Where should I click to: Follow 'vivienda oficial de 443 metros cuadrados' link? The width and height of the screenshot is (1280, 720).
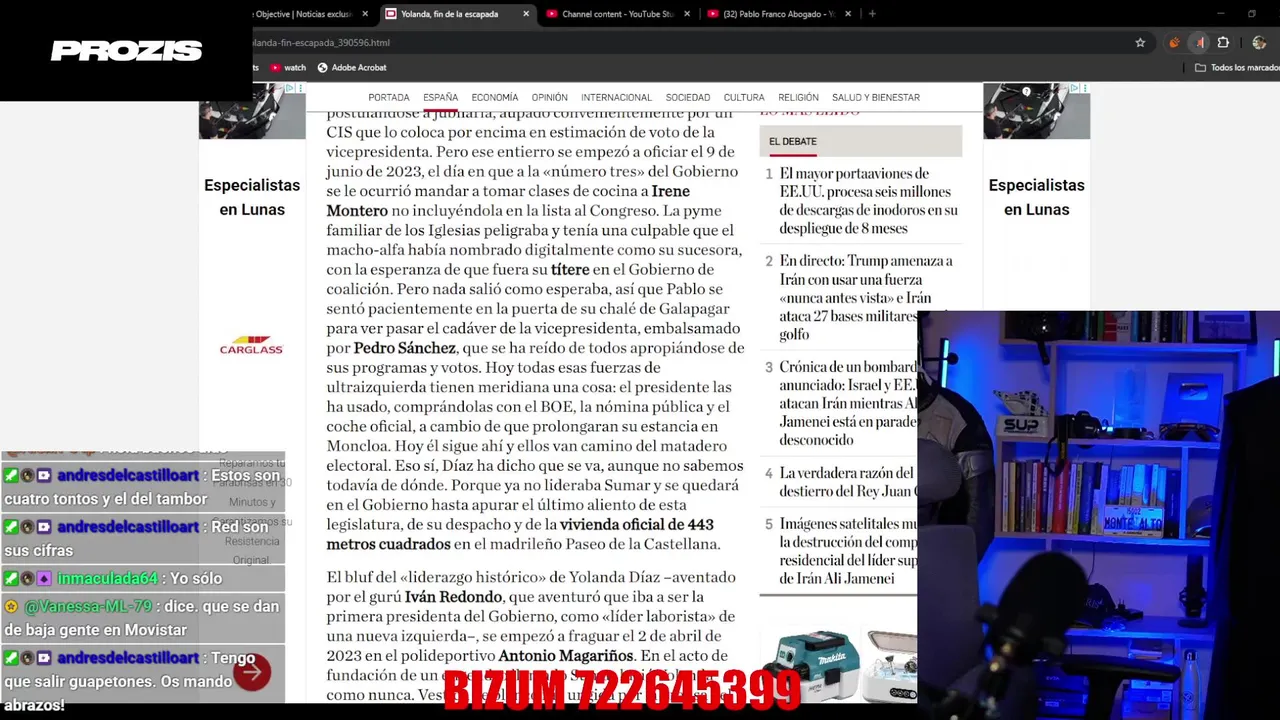(x=520, y=534)
